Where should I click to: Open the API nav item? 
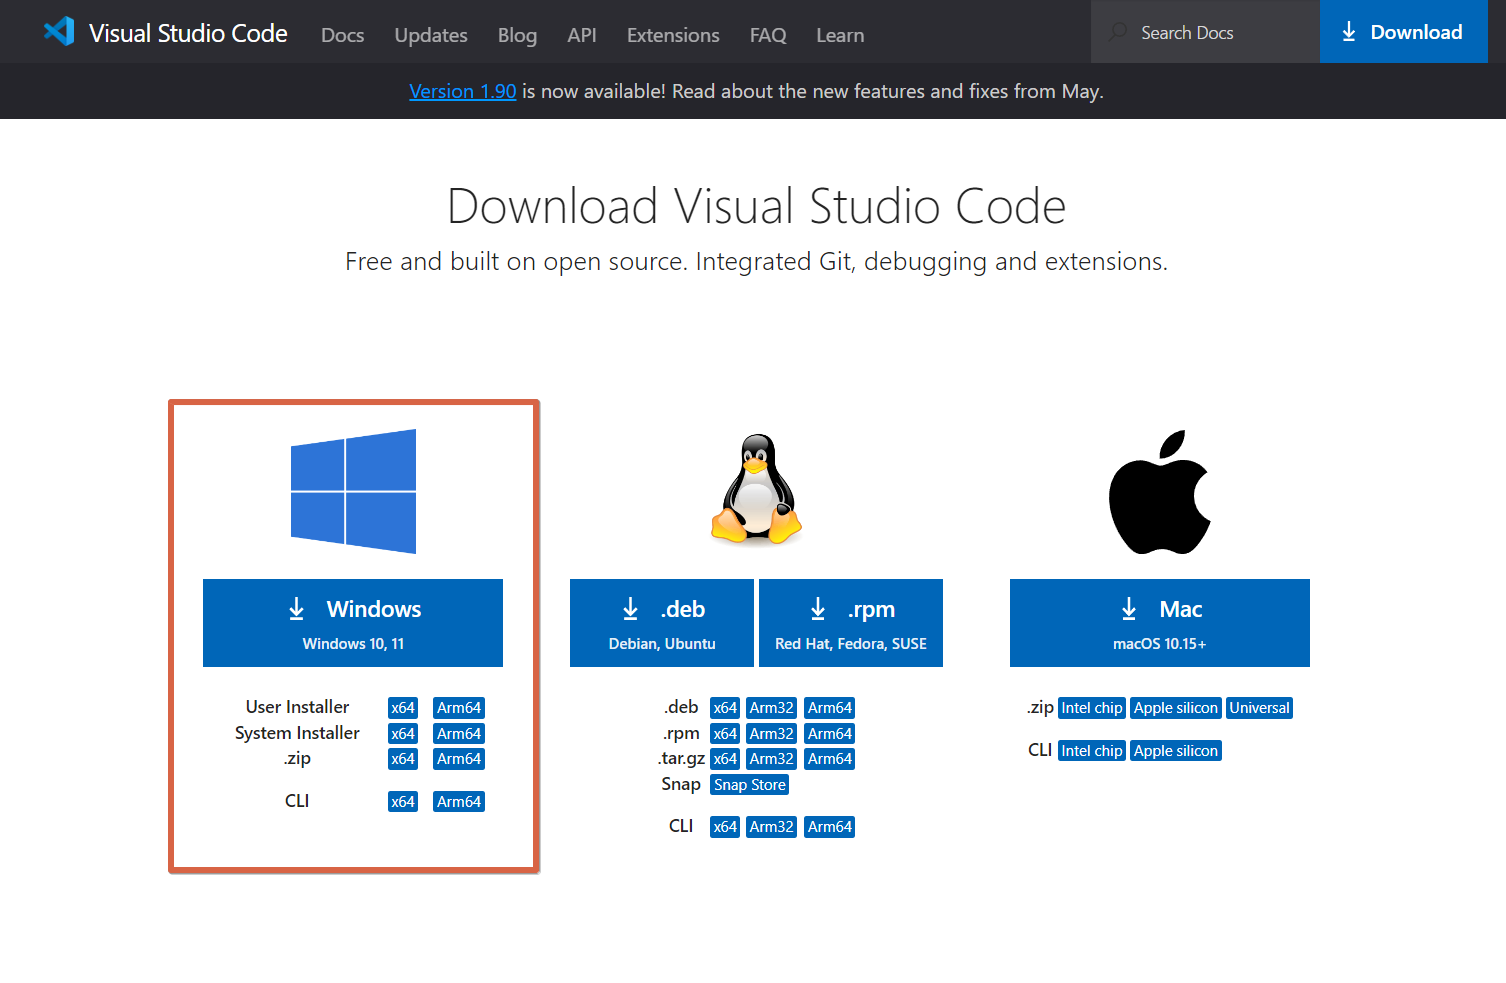tap(582, 35)
